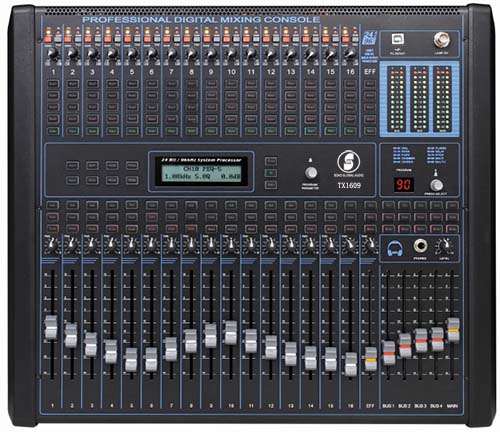The height and width of the screenshot is (432, 500).
Task: Click the '24 Bit / 96kHz System Processor' label
Action: click(x=201, y=160)
